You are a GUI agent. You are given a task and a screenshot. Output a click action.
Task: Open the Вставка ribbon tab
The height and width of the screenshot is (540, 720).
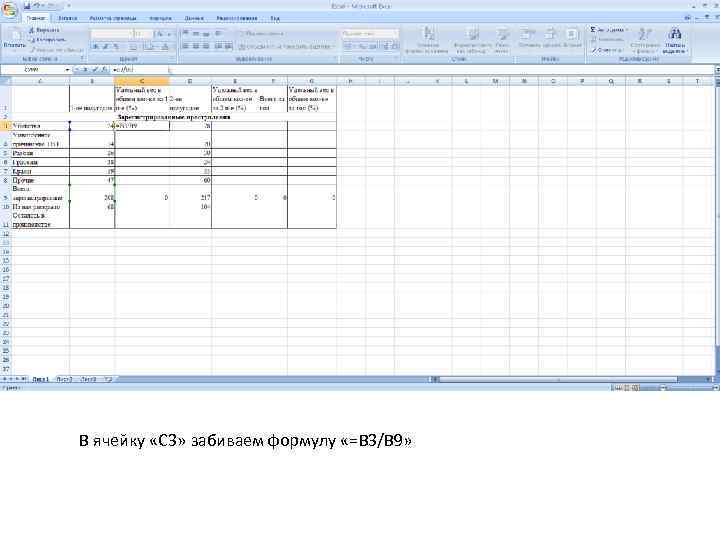[x=68, y=18]
